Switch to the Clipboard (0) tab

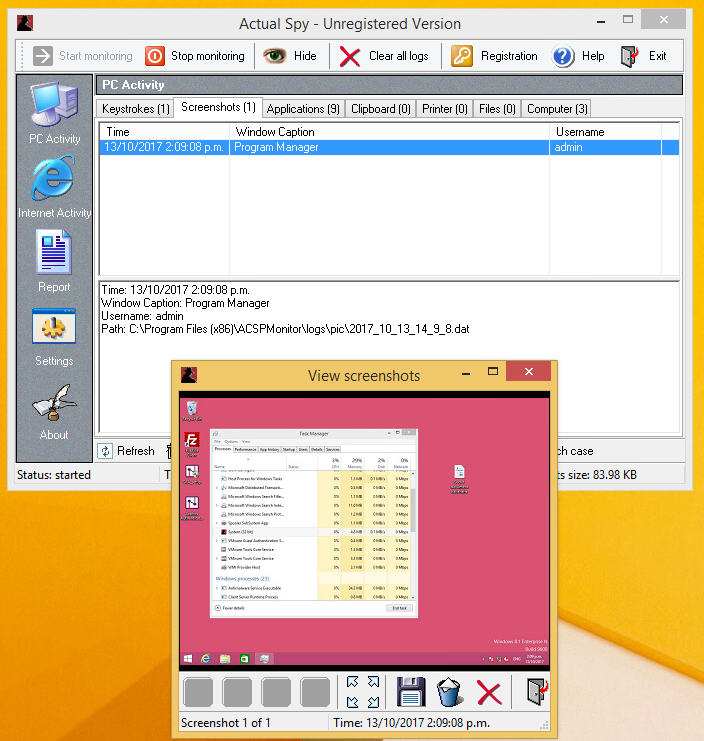click(380, 109)
